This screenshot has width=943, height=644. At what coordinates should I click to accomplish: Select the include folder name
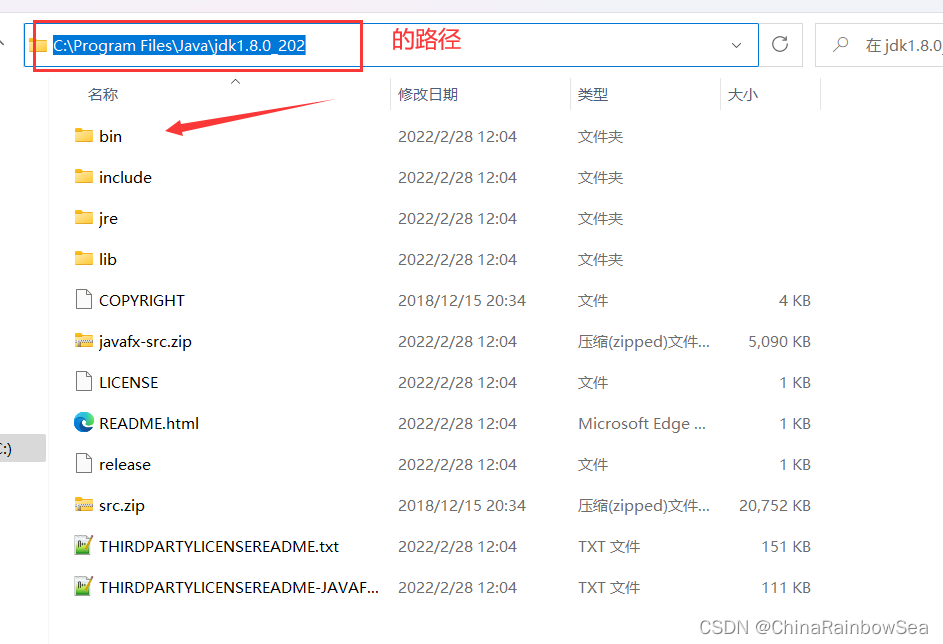point(125,177)
